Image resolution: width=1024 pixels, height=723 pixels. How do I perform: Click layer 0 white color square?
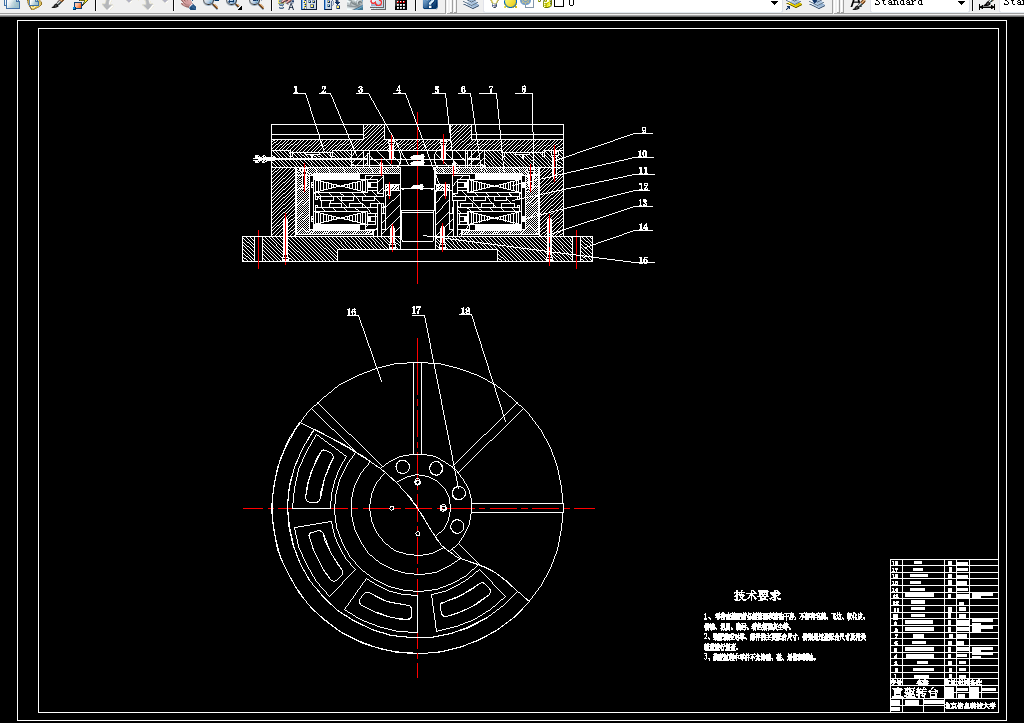click(x=559, y=3)
